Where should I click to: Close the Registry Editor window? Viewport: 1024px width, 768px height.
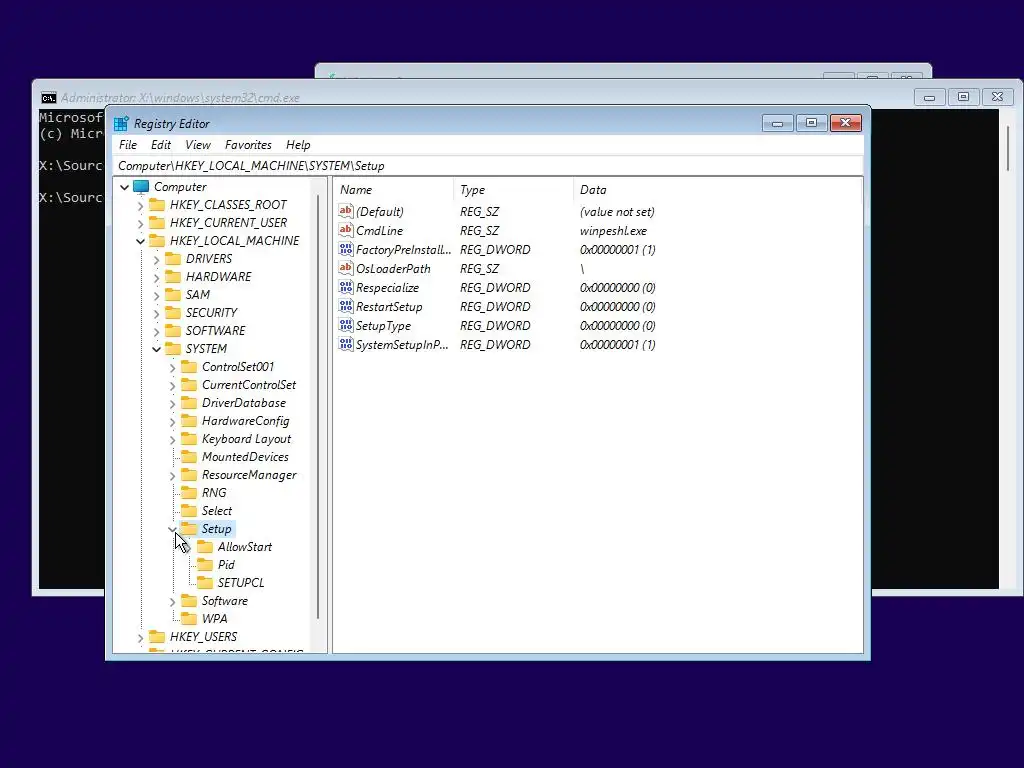pos(846,123)
